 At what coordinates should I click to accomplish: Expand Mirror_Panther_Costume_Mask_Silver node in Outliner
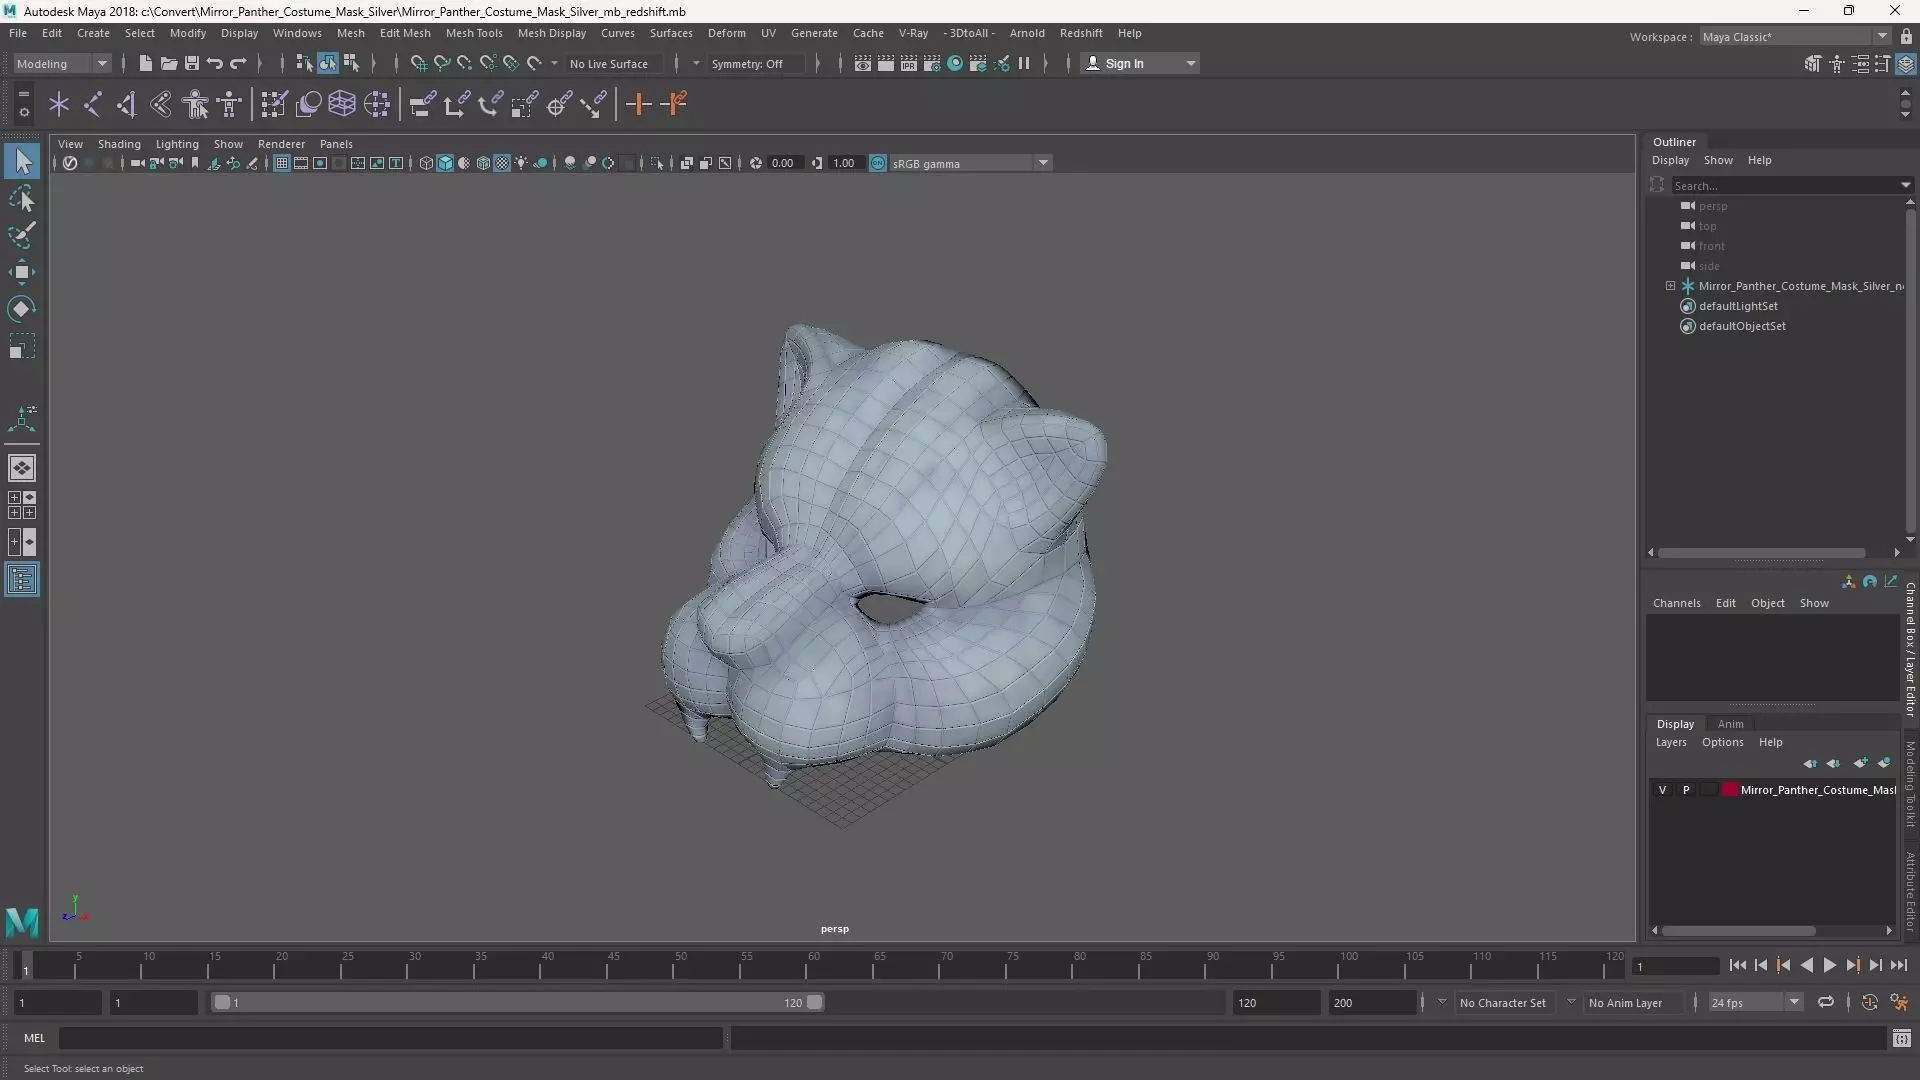[1670, 286]
